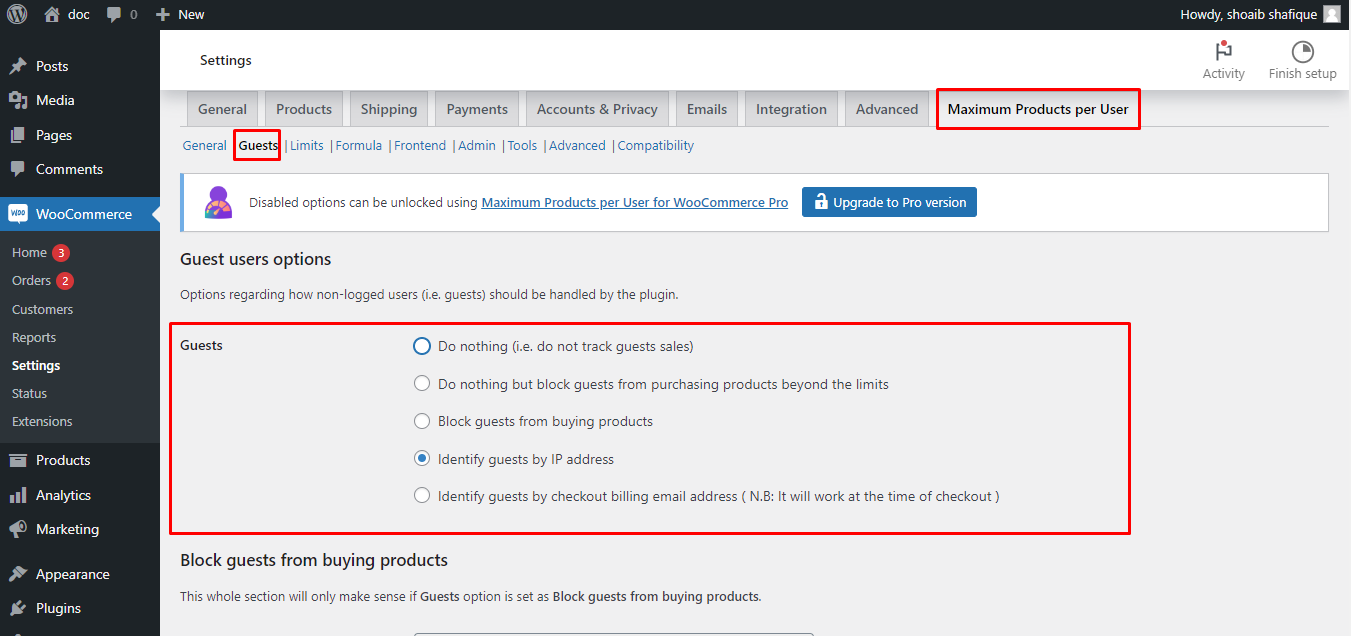Image resolution: width=1351 pixels, height=636 pixels.
Task: Open WooCommerce Settings submenu item
Action: [x=36, y=365]
